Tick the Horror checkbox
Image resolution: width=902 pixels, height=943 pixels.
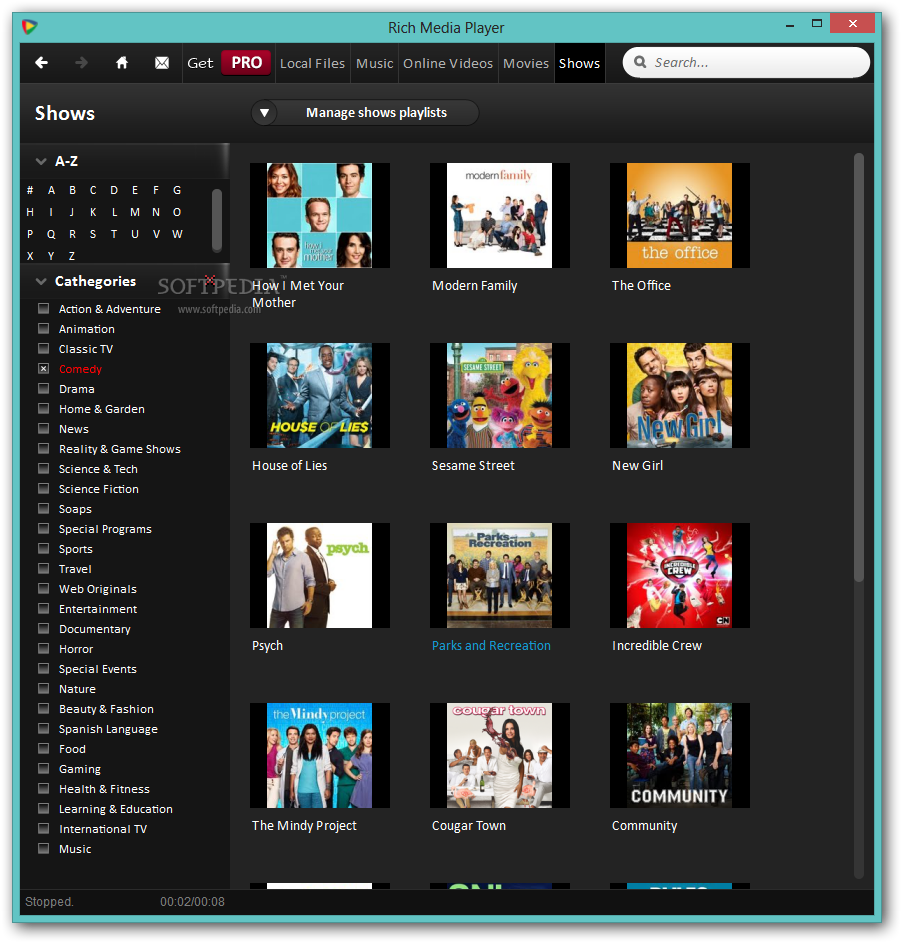pos(43,648)
